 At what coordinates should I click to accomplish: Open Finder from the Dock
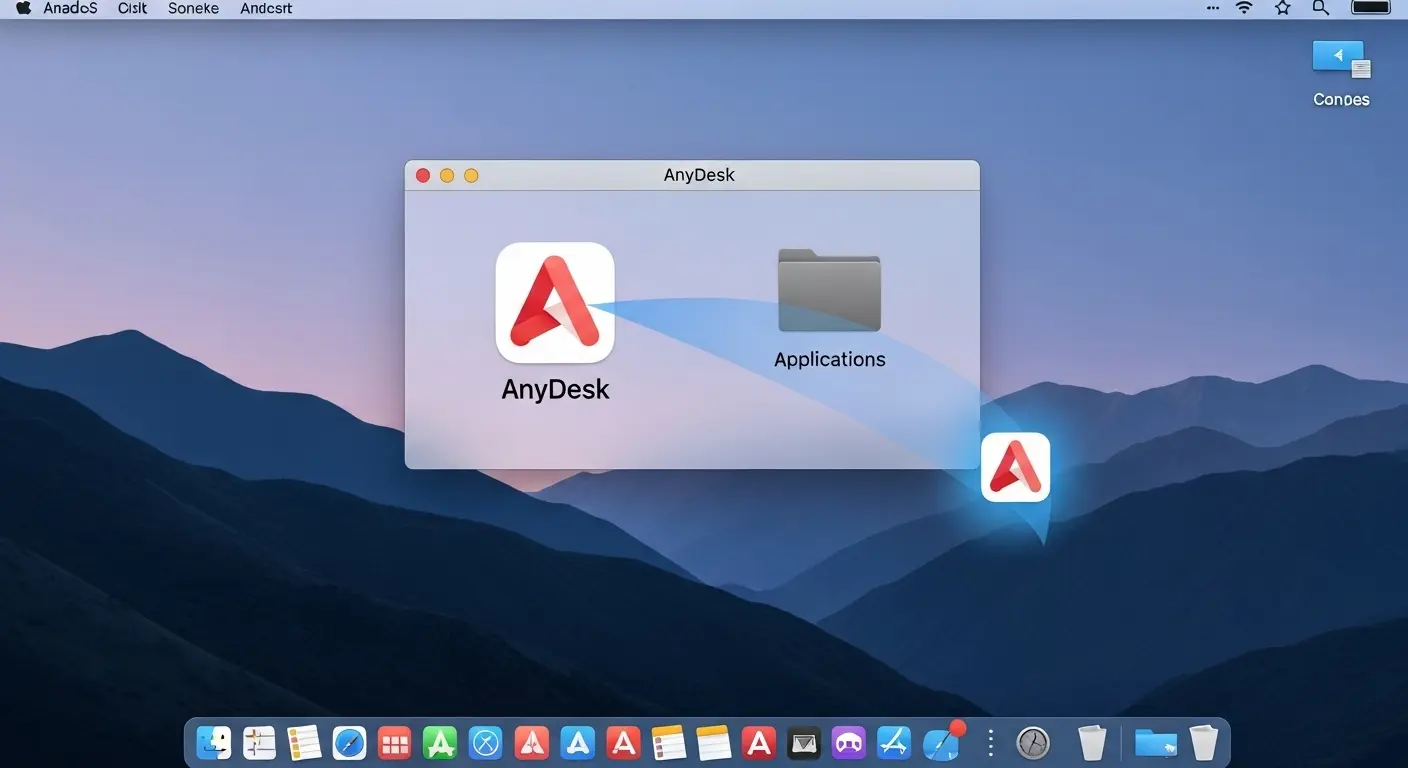(x=214, y=743)
